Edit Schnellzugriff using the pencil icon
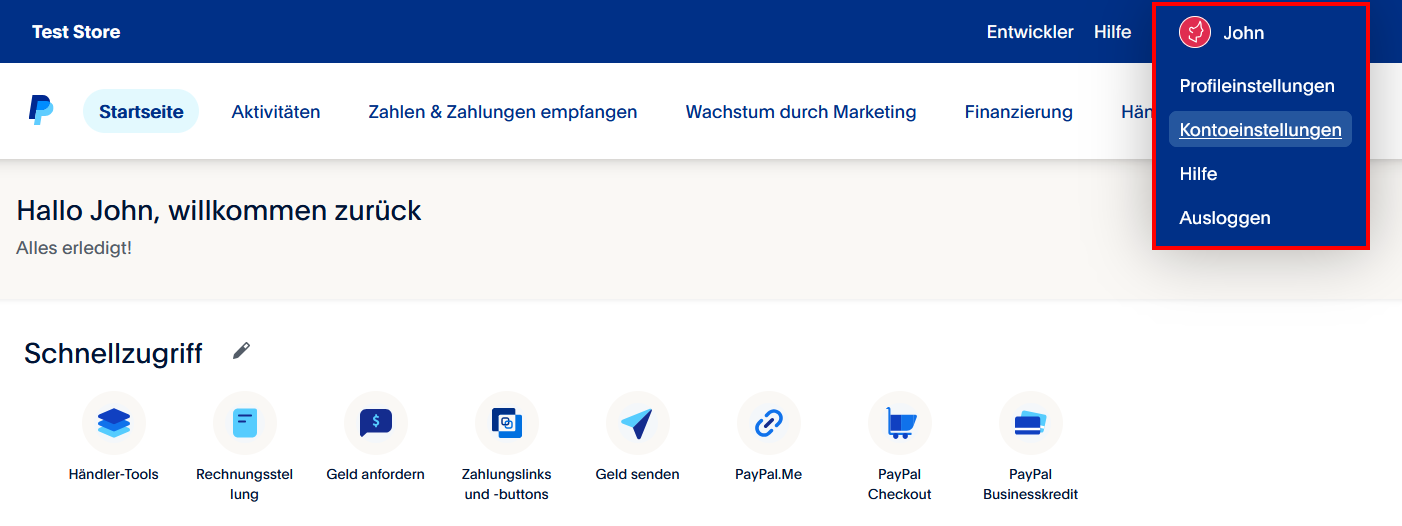This screenshot has height=526, width=1402. pos(241,351)
